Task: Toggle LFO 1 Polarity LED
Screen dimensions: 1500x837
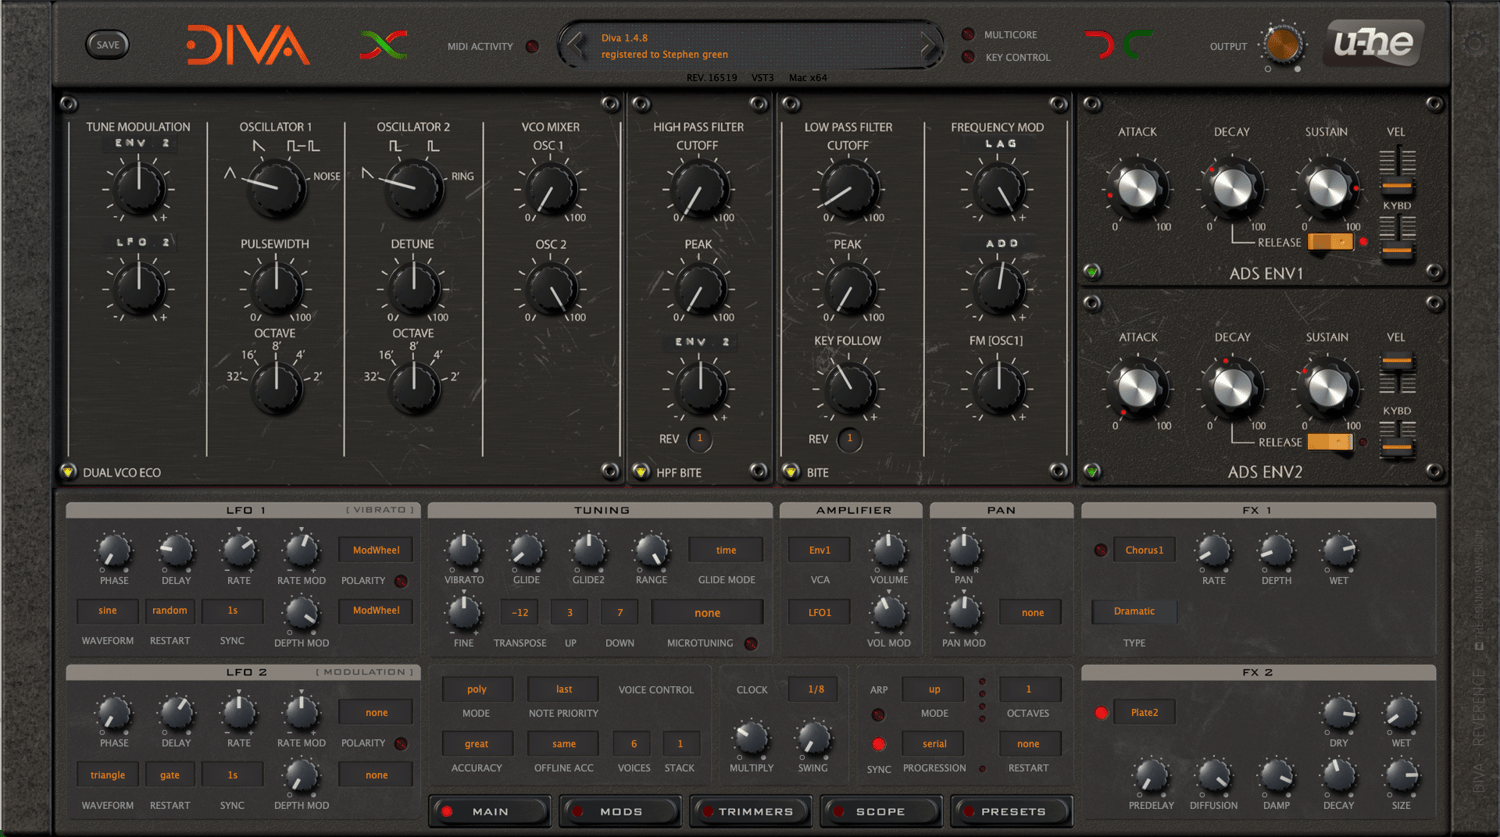Action: pyautogui.click(x=401, y=580)
